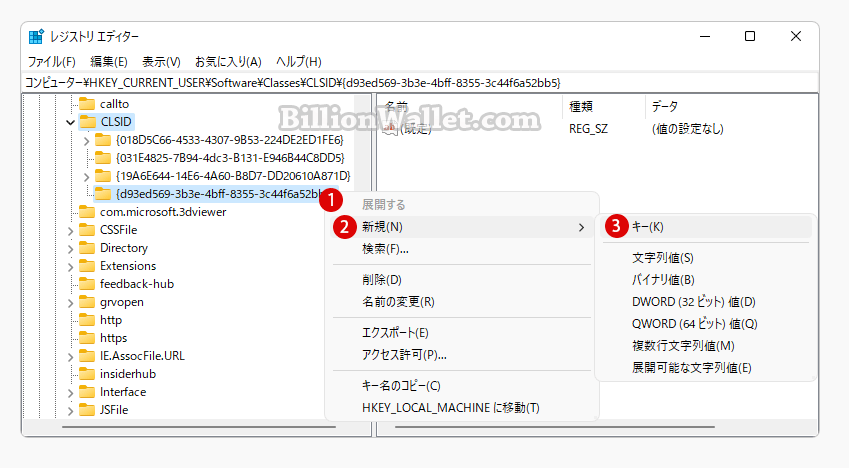Image resolution: width=849 pixels, height=468 pixels.
Task: Select the feedback-hub tree item label
Action: [137, 284]
